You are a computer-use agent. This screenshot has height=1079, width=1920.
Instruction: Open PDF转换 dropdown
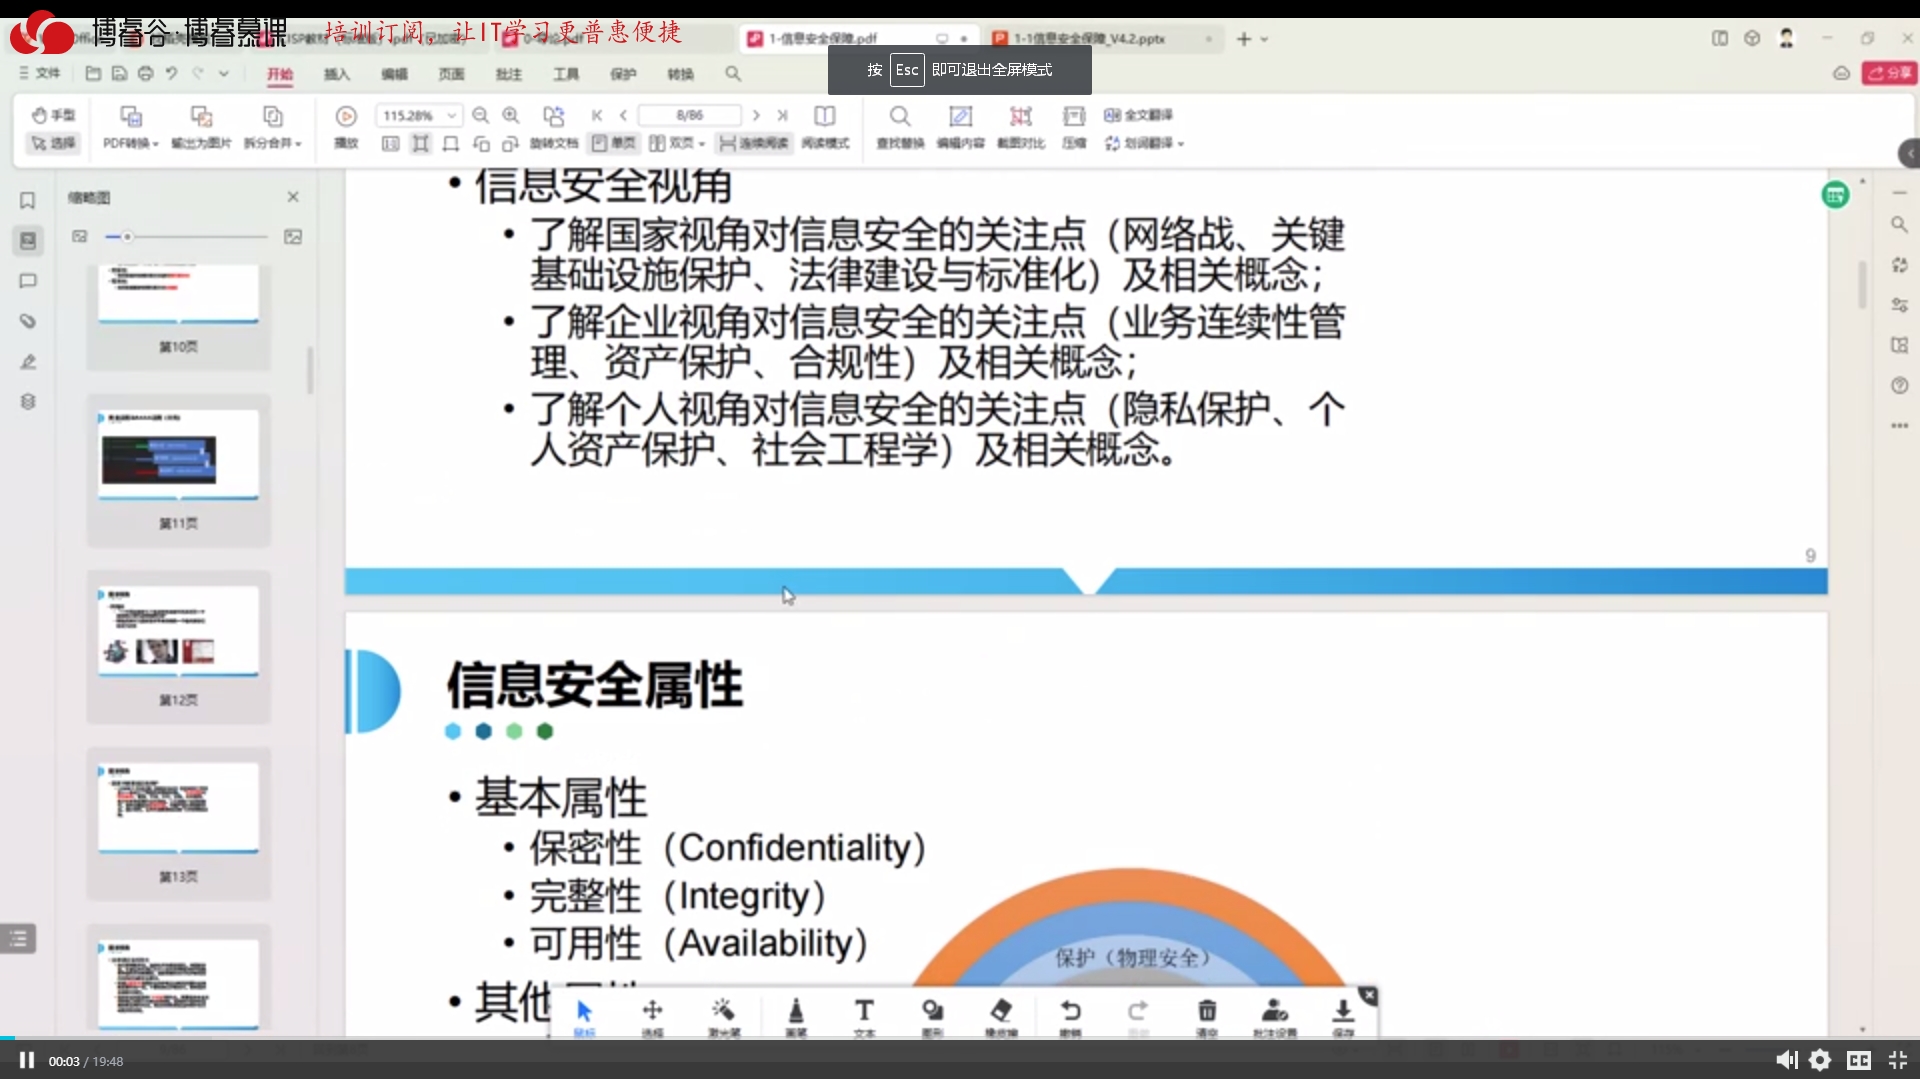131,128
